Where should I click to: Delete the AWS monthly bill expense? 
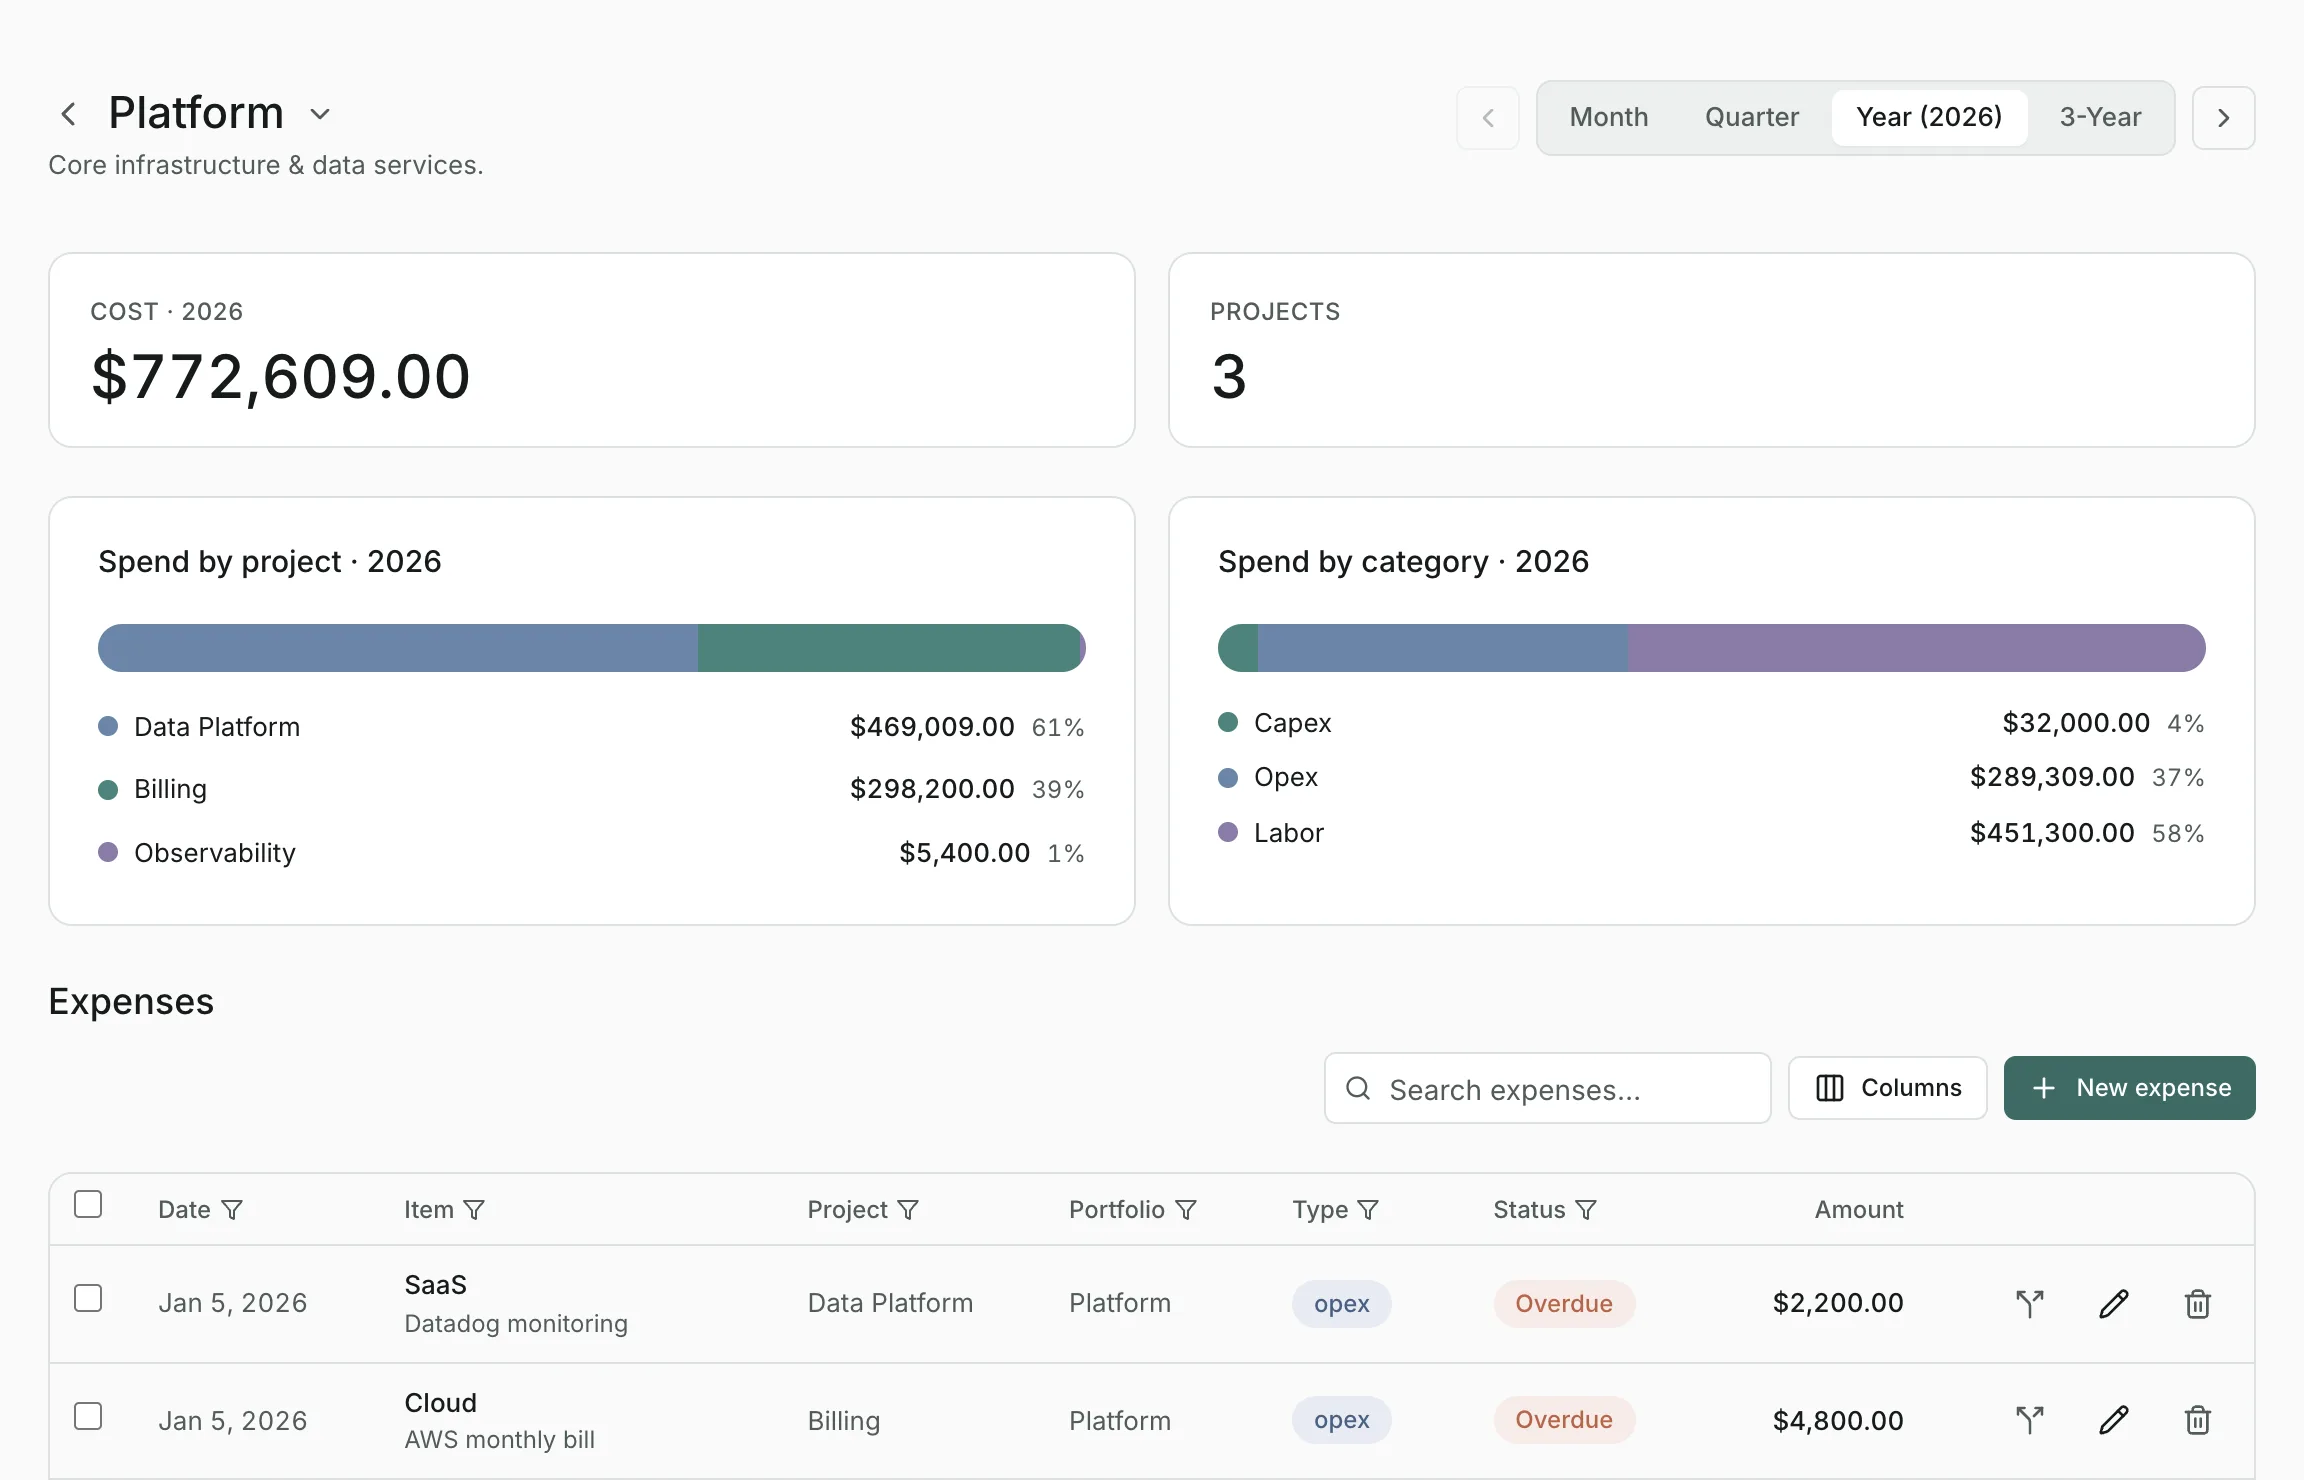(x=2197, y=1420)
